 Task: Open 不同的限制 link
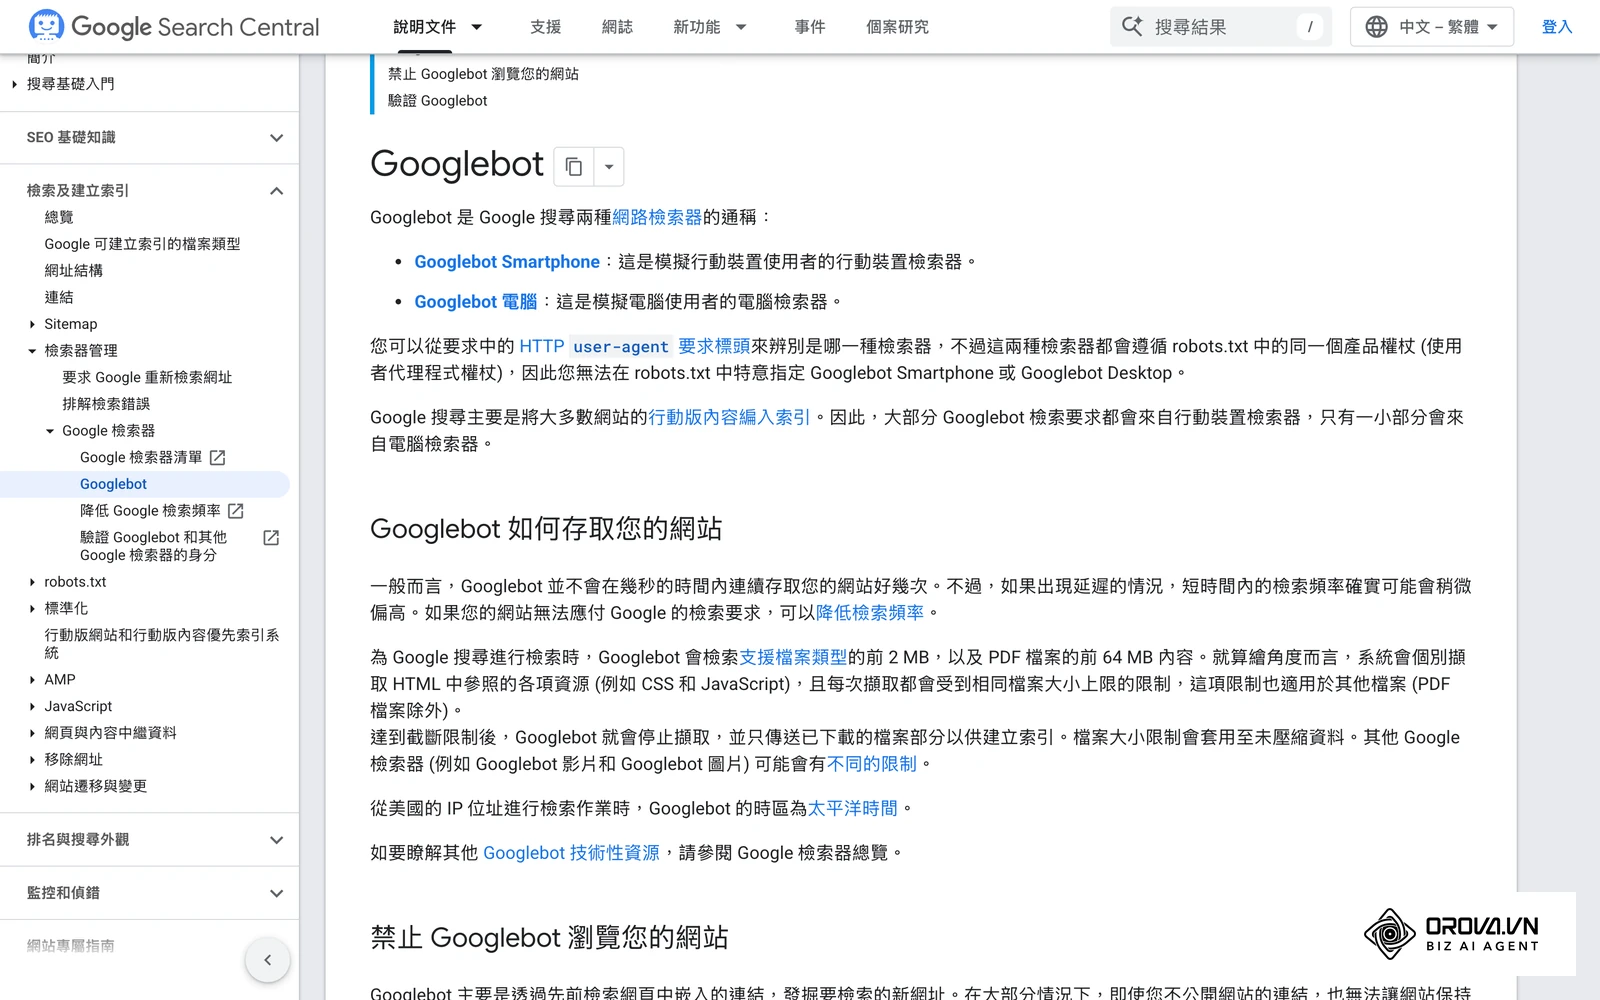pyautogui.click(x=872, y=764)
